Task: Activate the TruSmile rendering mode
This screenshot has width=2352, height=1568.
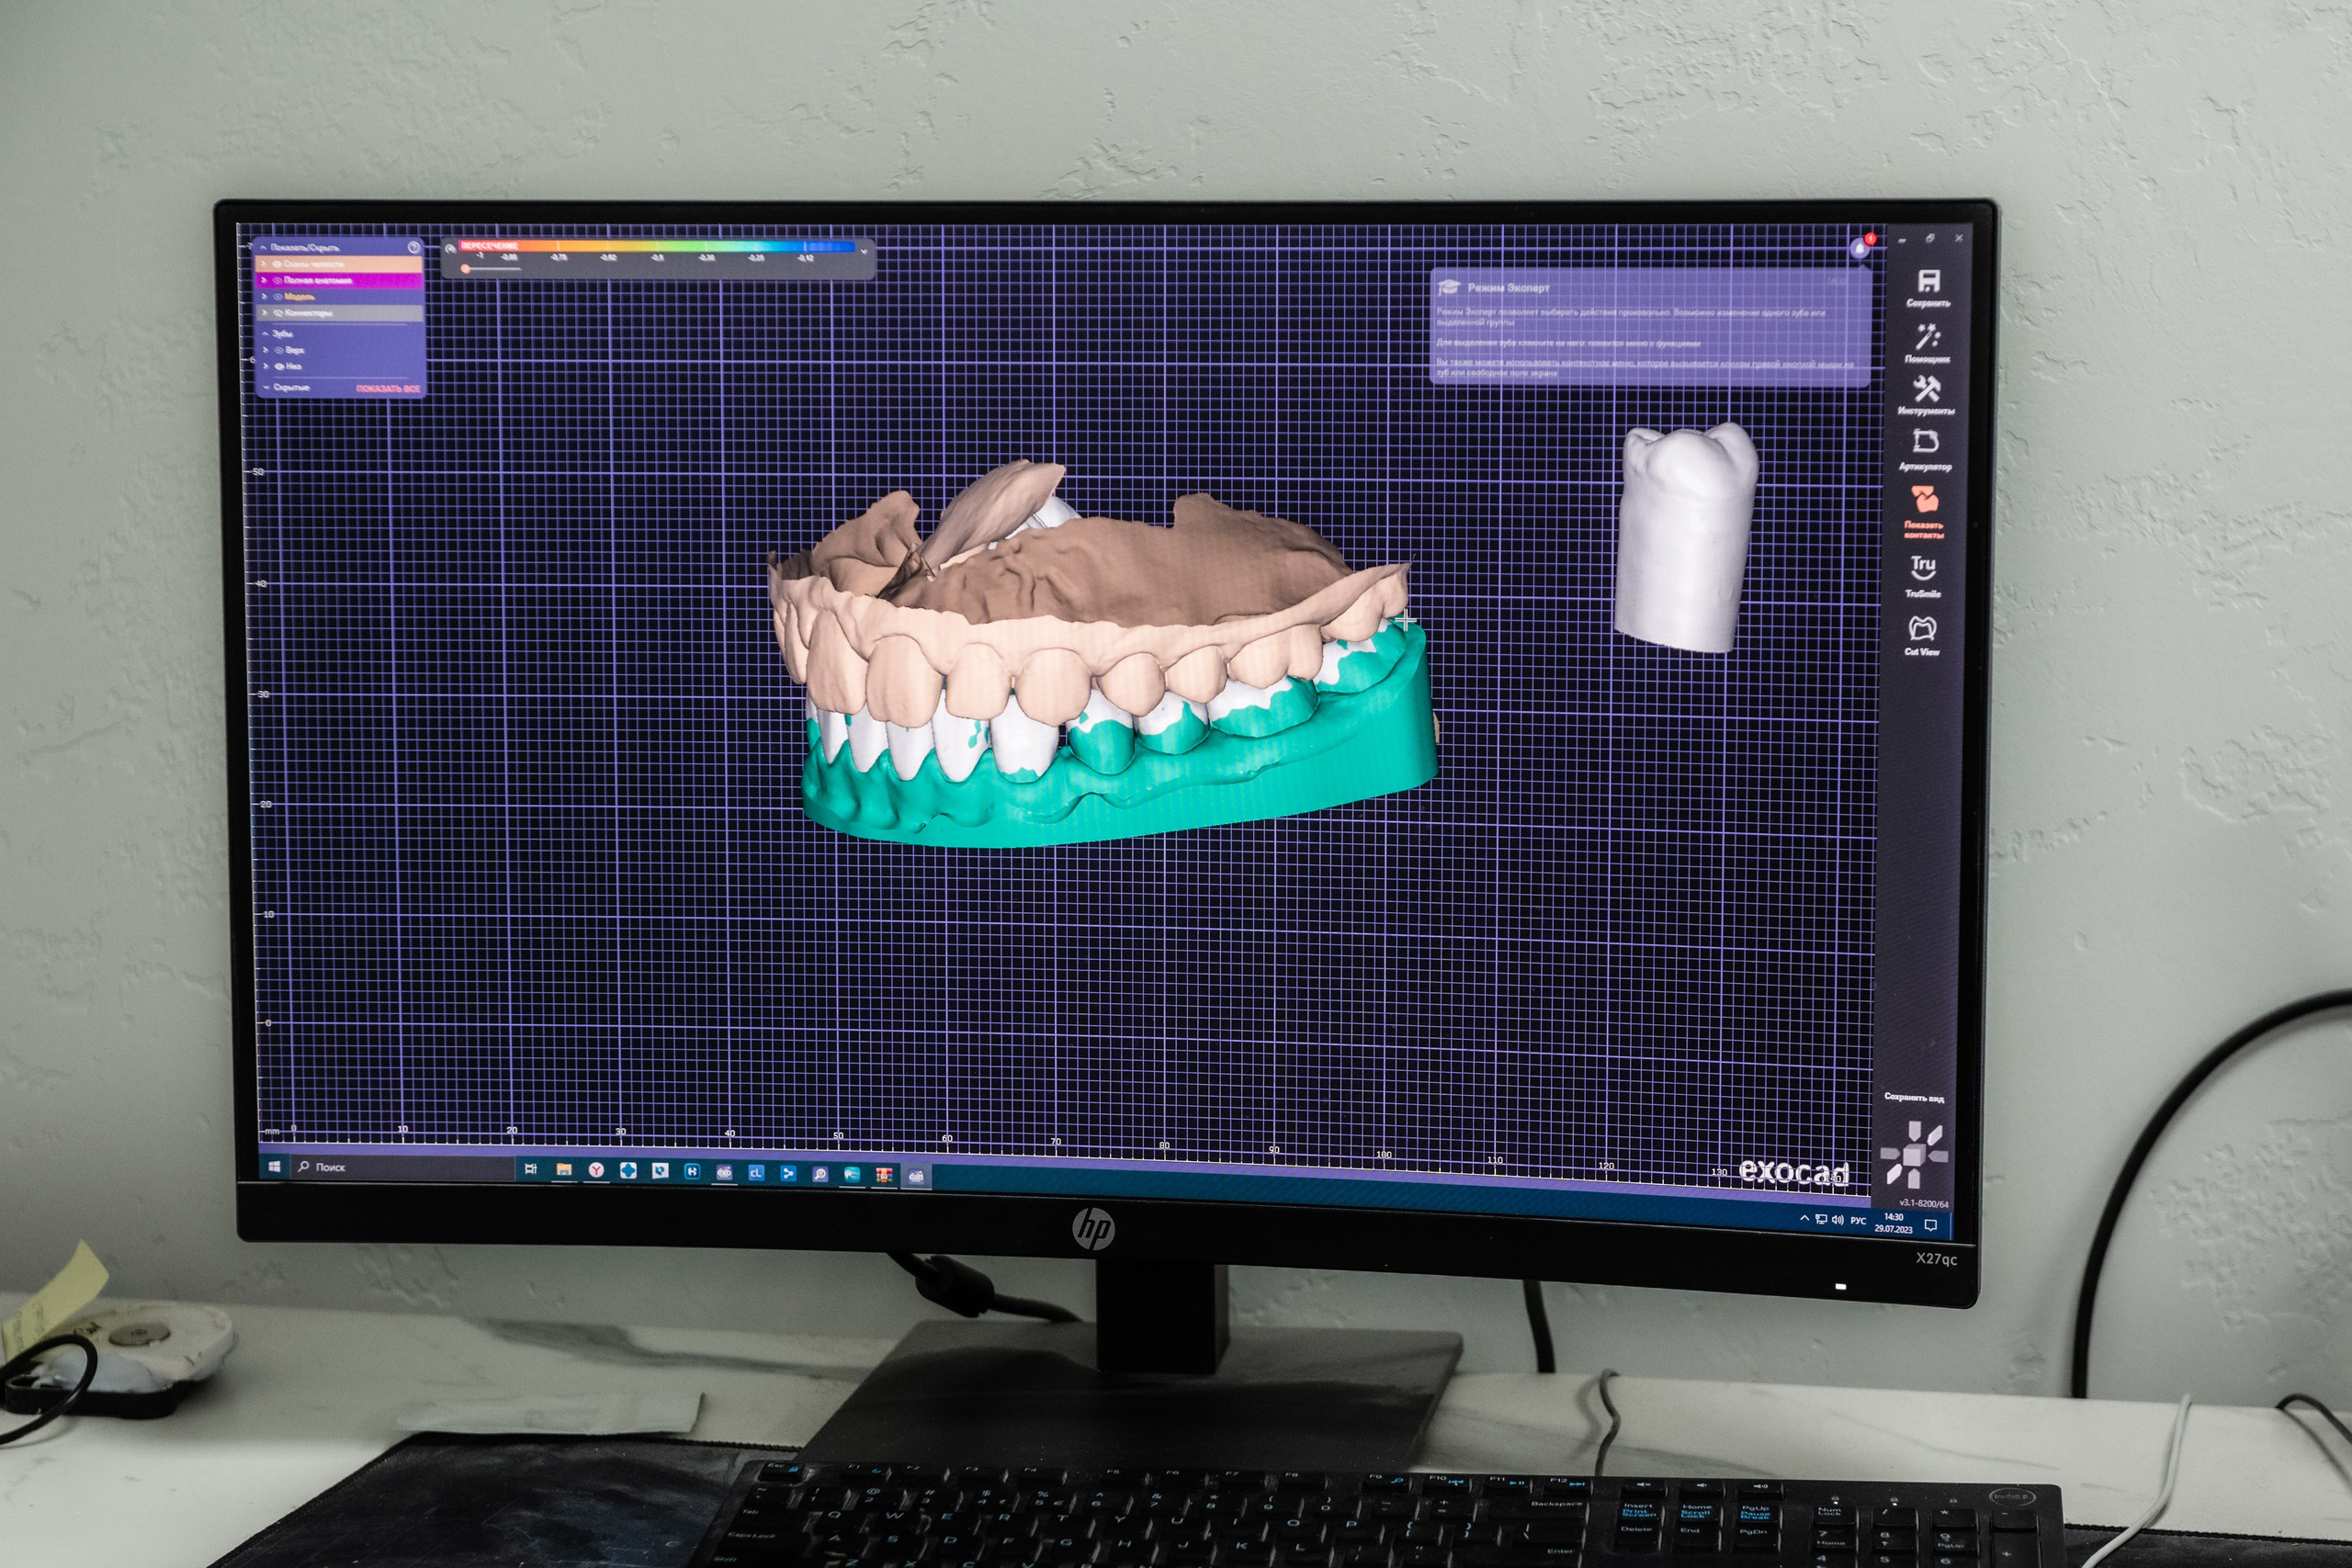Action: (x=1923, y=568)
